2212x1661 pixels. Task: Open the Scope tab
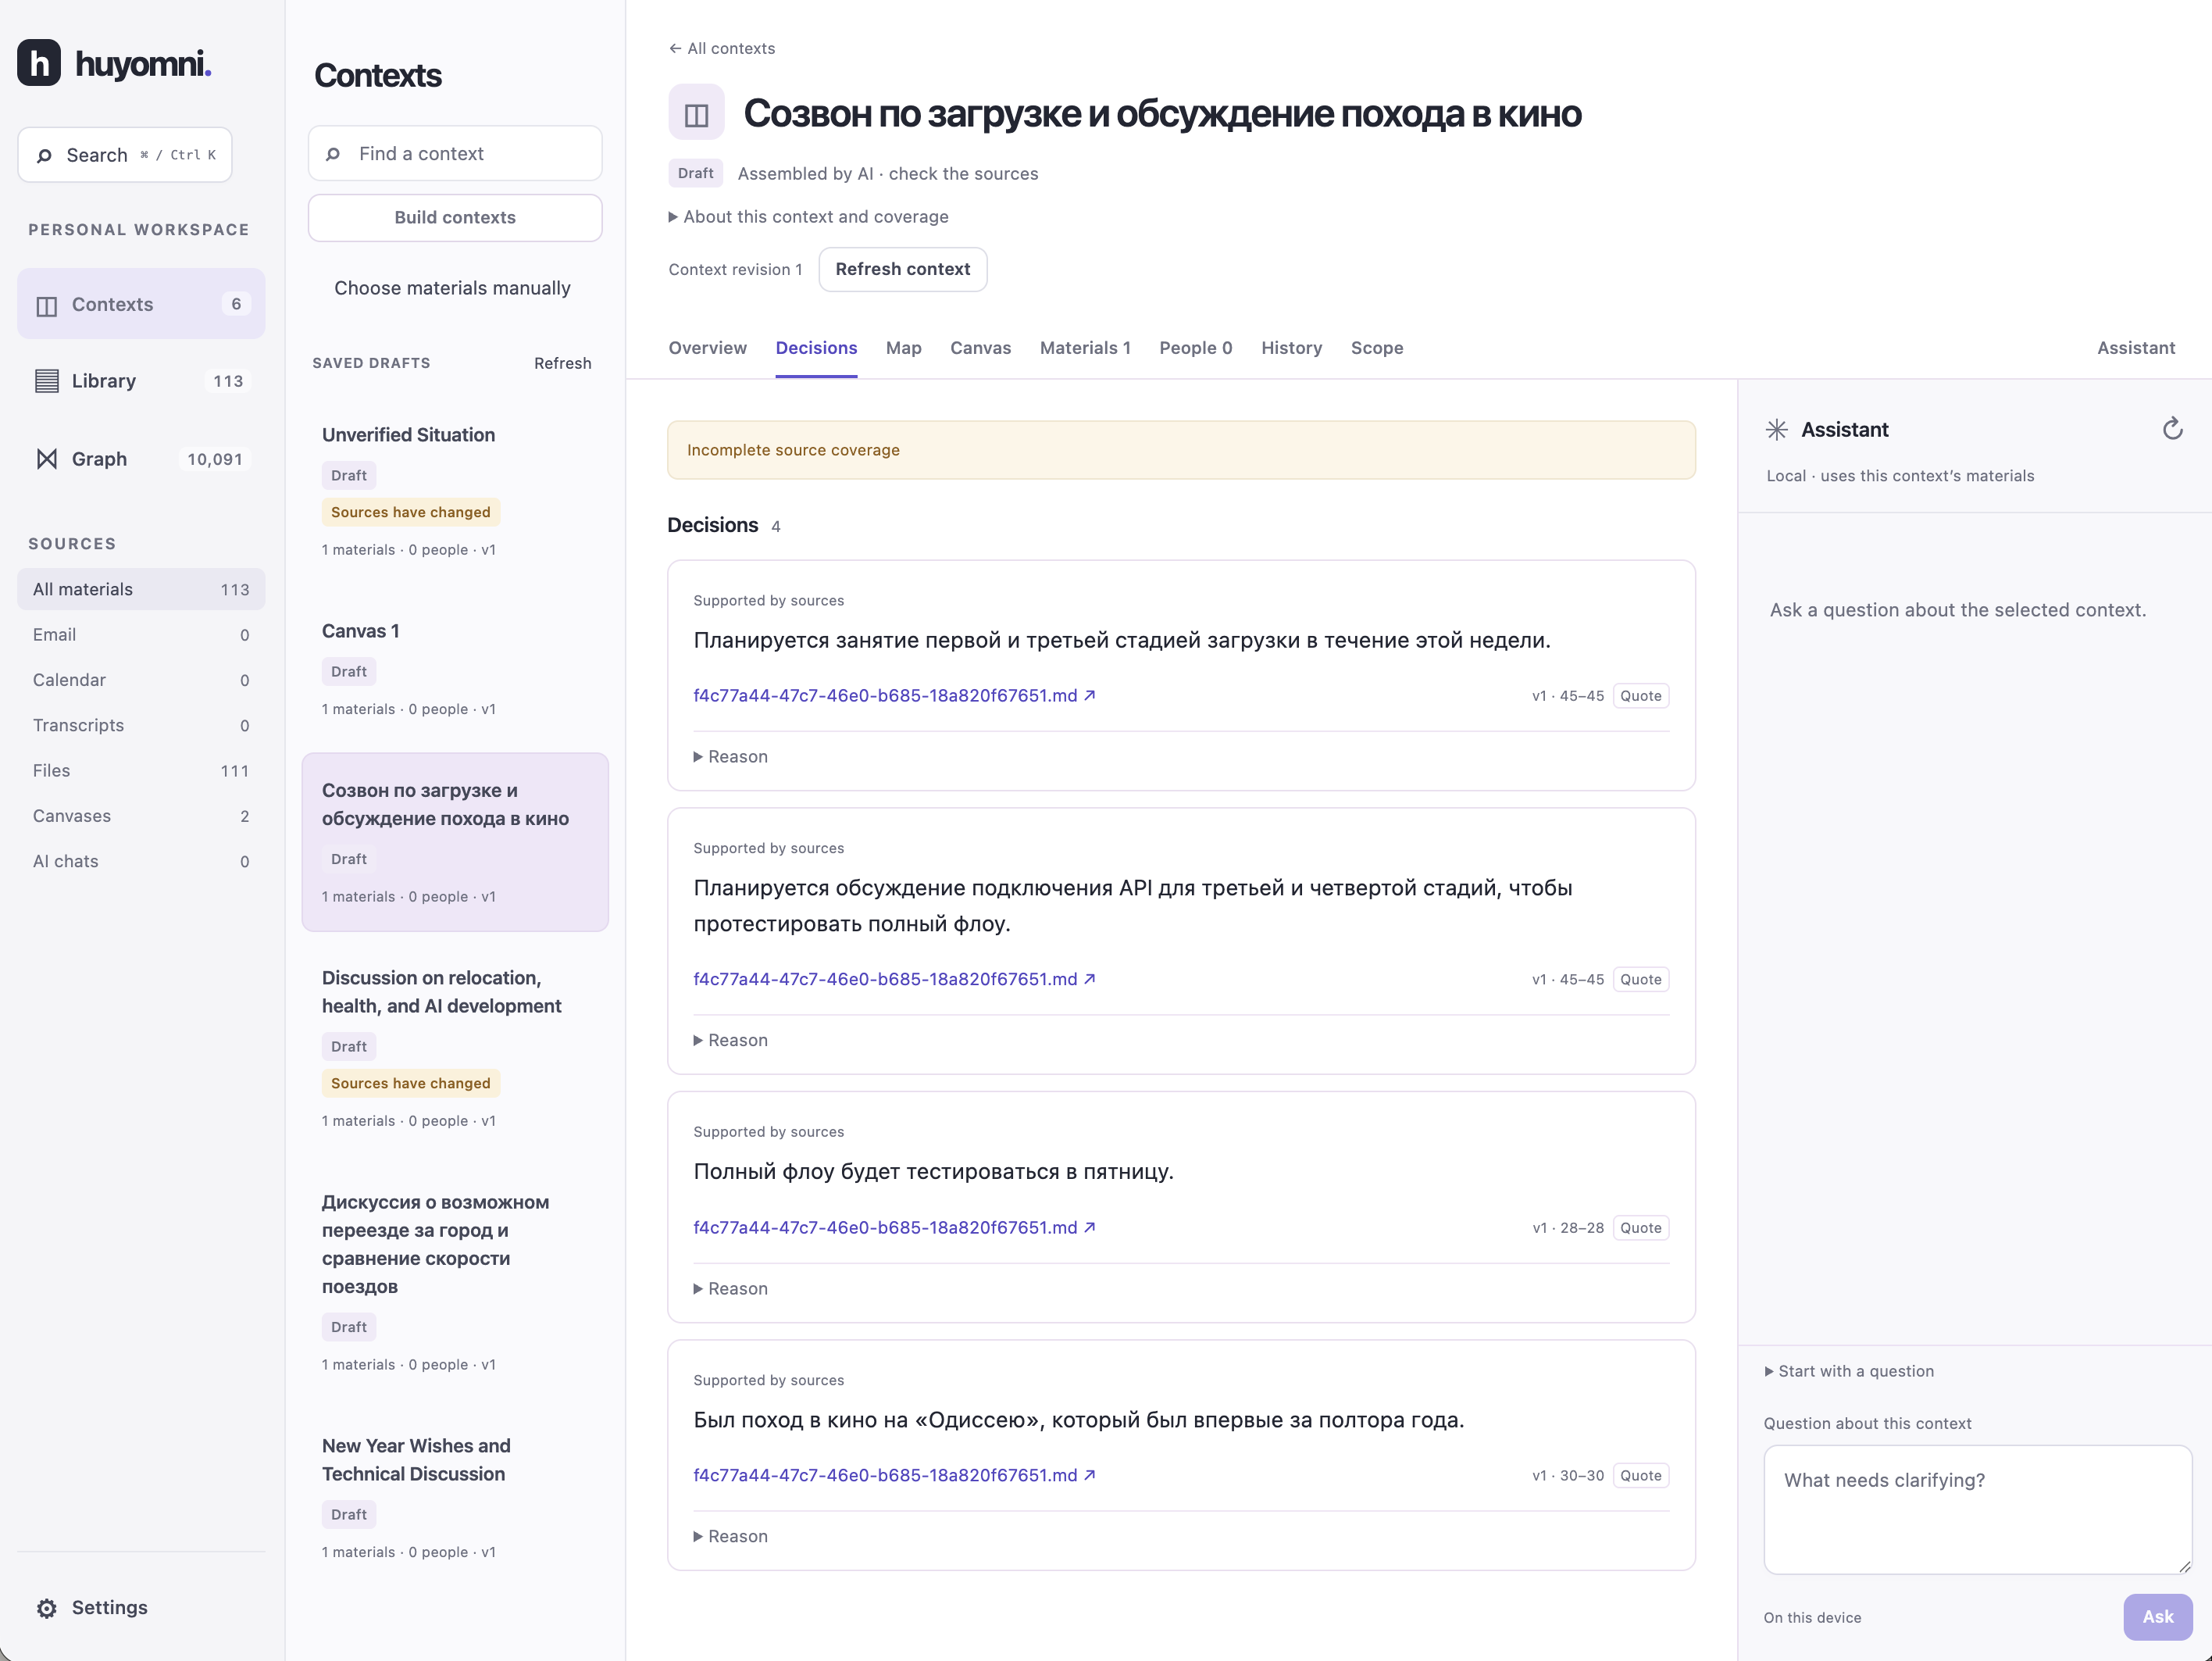pyautogui.click(x=1377, y=348)
